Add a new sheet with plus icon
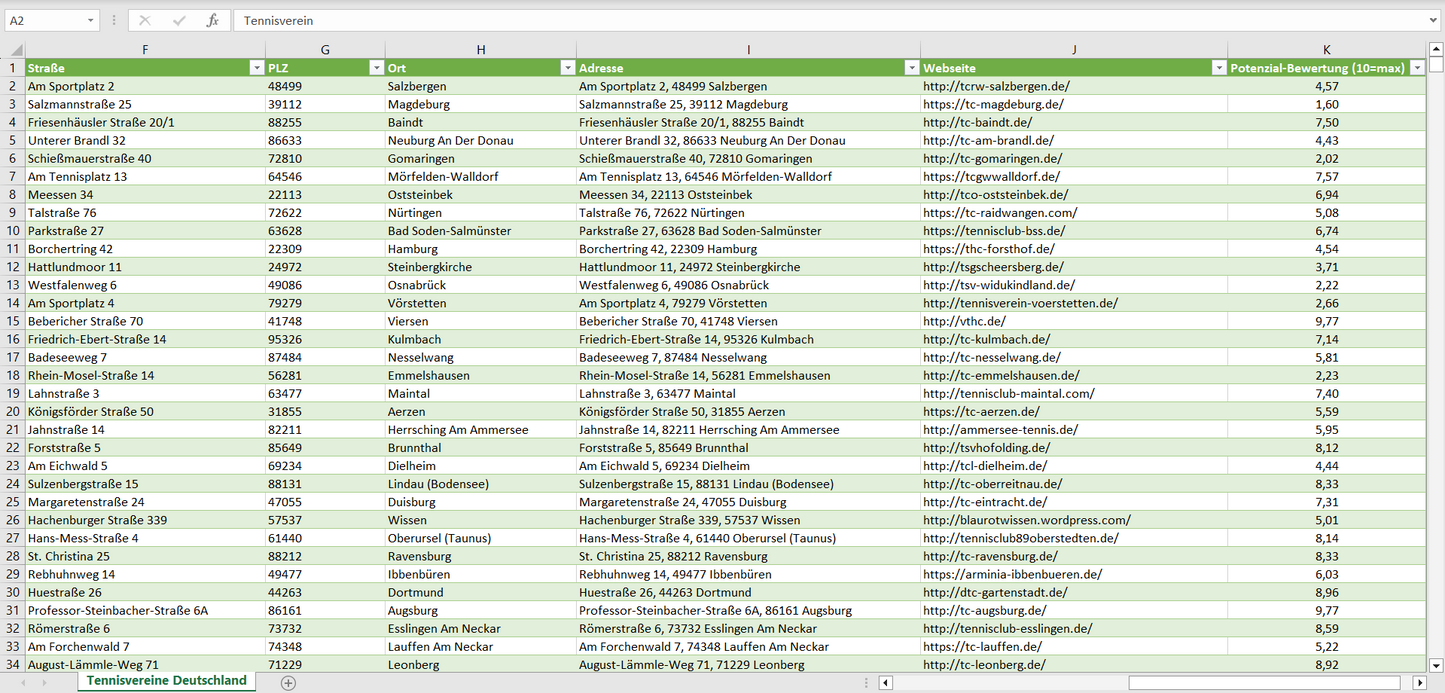1445x693 pixels. (288, 682)
